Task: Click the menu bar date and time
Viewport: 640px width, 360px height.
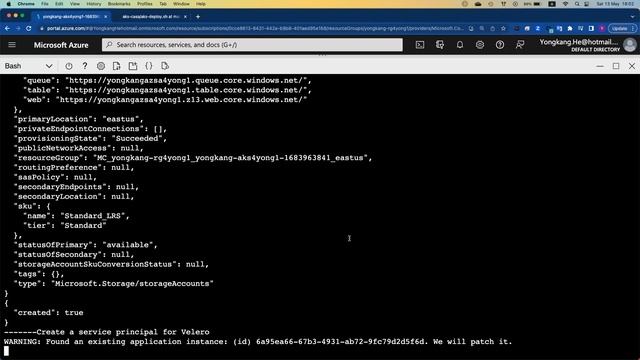Action: (x=615, y=4)
